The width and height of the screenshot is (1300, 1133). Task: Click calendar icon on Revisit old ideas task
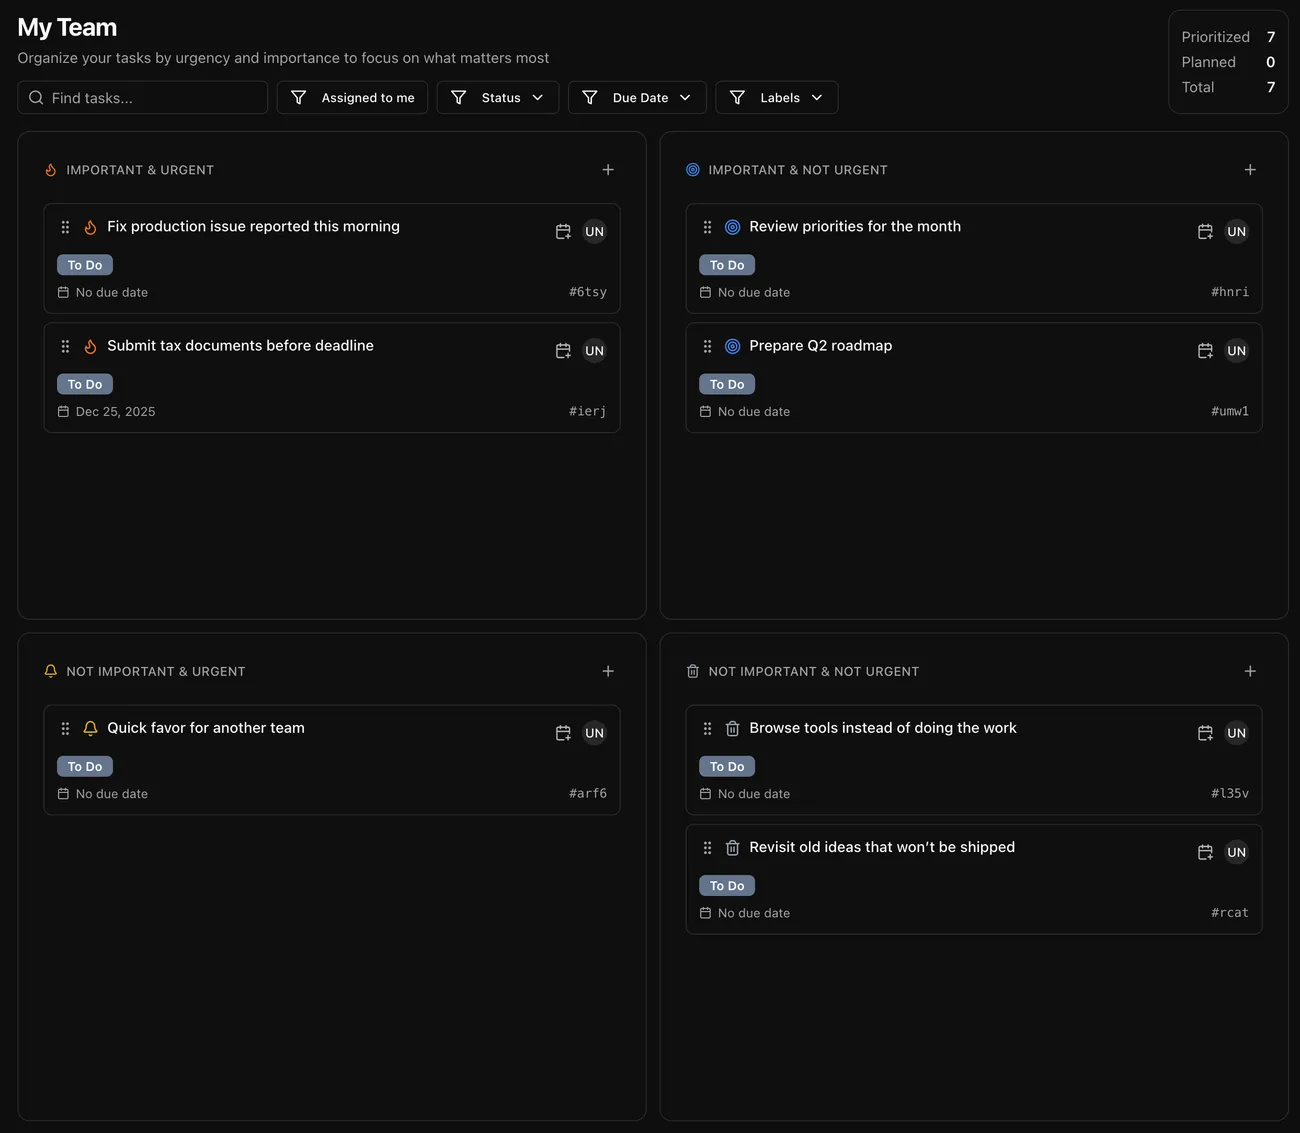point(1205,852)
